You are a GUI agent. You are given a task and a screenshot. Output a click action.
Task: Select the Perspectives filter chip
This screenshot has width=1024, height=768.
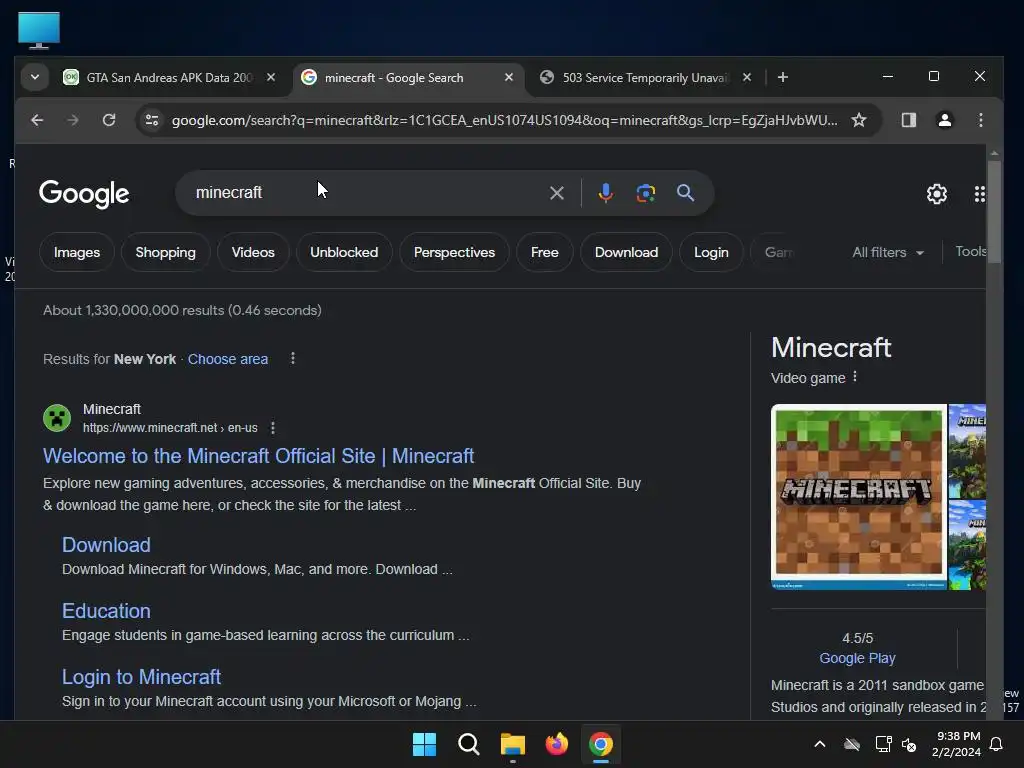click(x=455, y=253)
